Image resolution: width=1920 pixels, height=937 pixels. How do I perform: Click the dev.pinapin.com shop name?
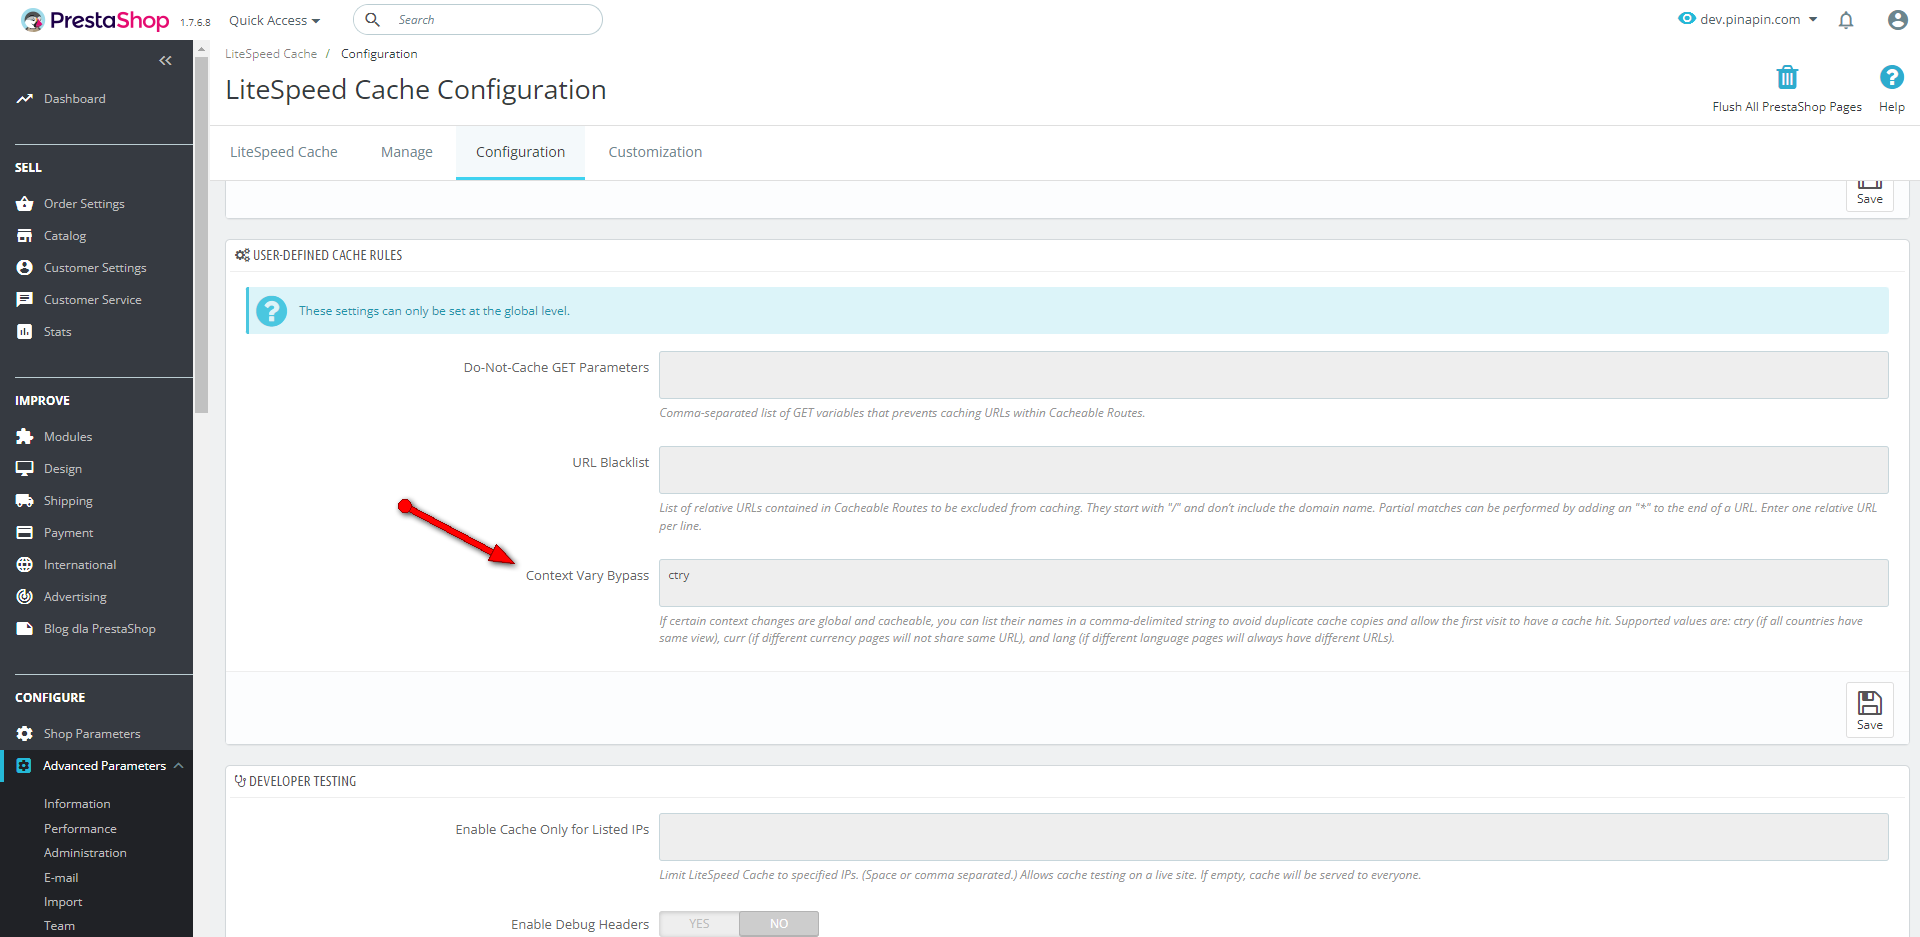pyautogui.click(x=1750, y=19)
